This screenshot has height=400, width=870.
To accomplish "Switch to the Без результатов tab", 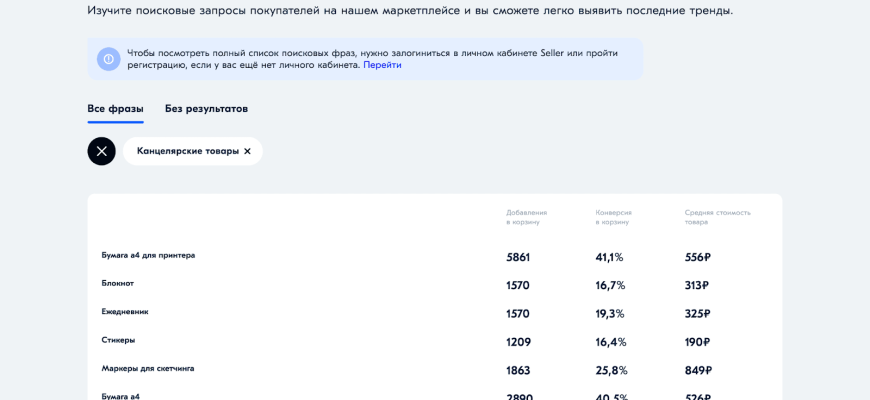I will coord(206,109).
